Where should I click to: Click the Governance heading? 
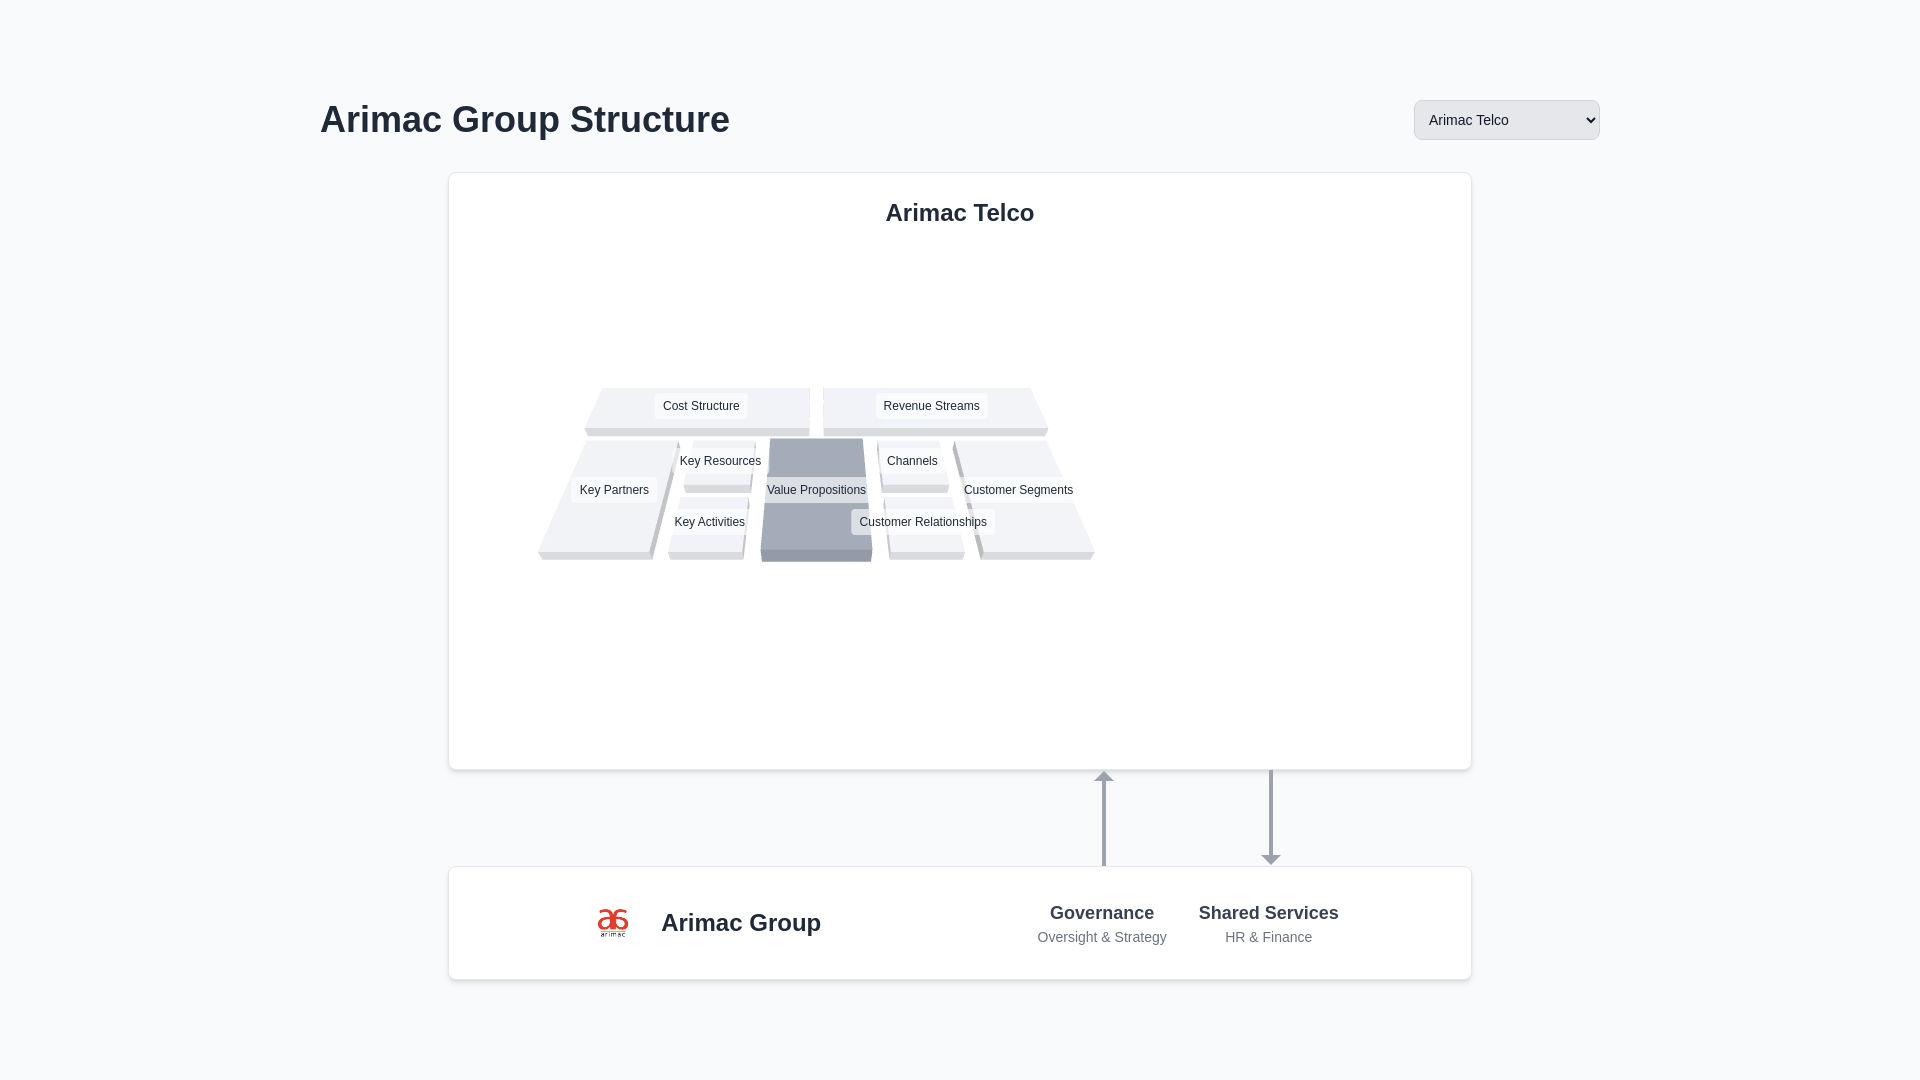click(x=1102, y=913)
